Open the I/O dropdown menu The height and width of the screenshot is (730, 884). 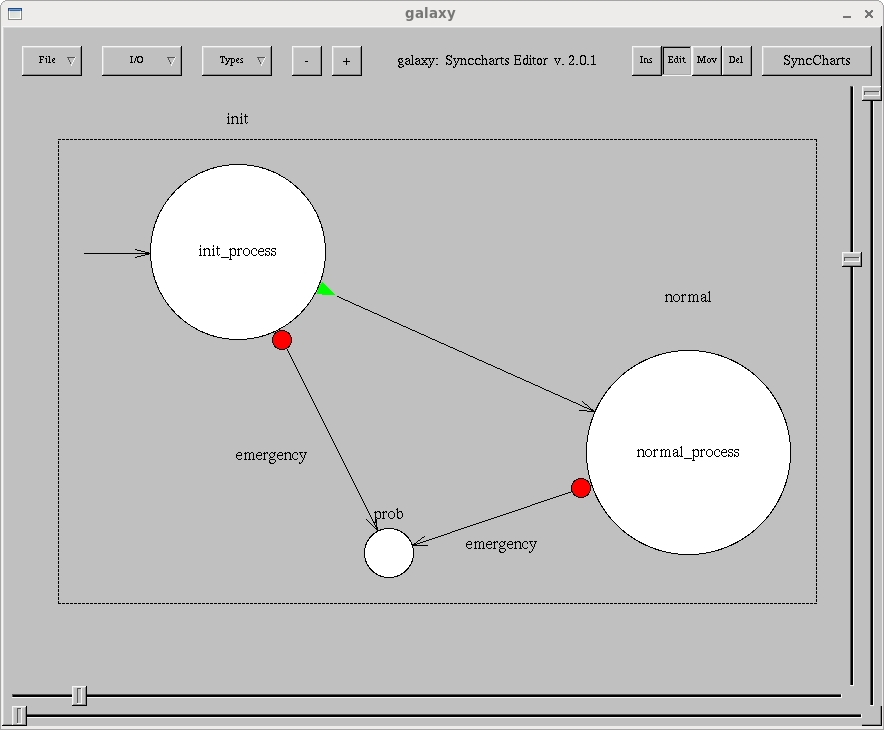pyautogui.click(x=142, y=60)
